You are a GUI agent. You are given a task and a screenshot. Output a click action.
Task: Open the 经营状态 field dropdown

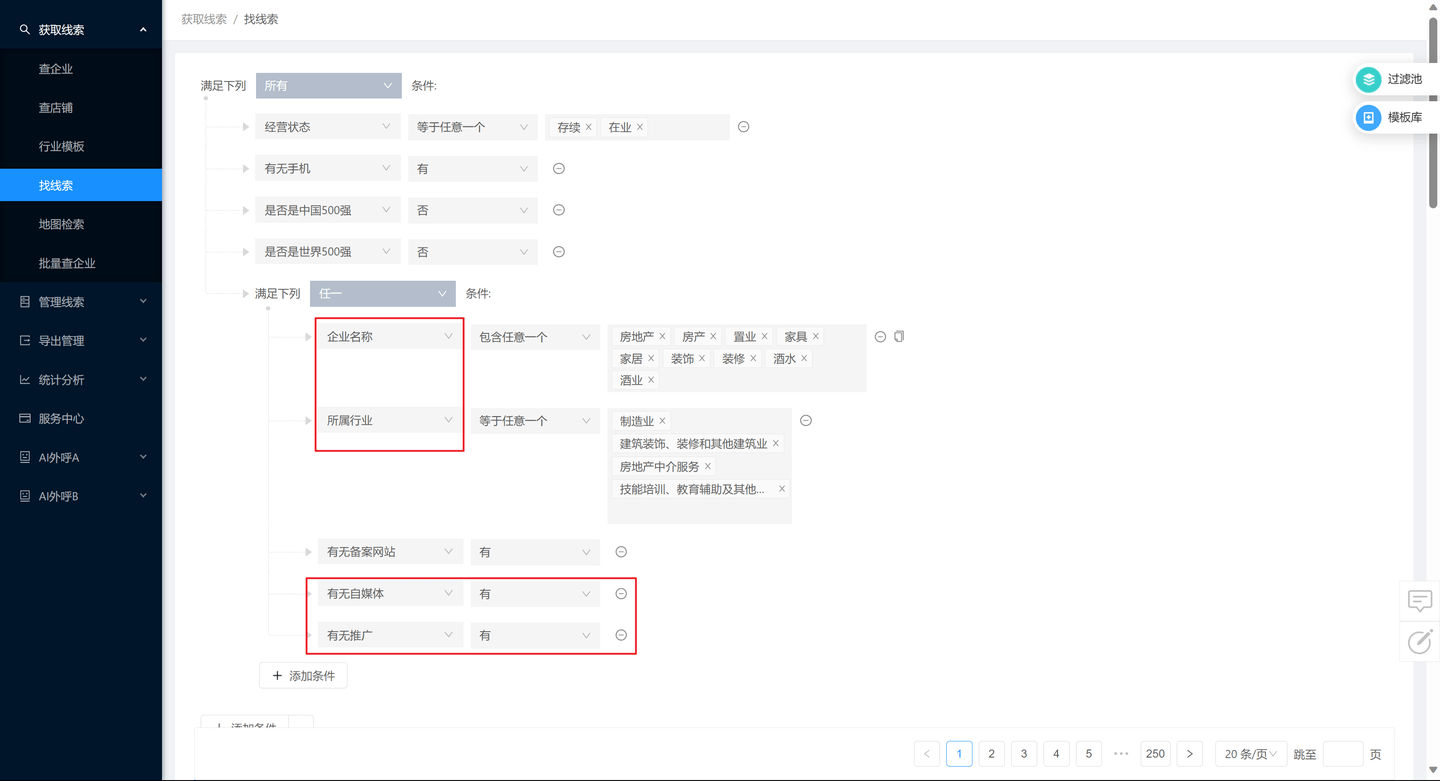[x=327, y=127]
